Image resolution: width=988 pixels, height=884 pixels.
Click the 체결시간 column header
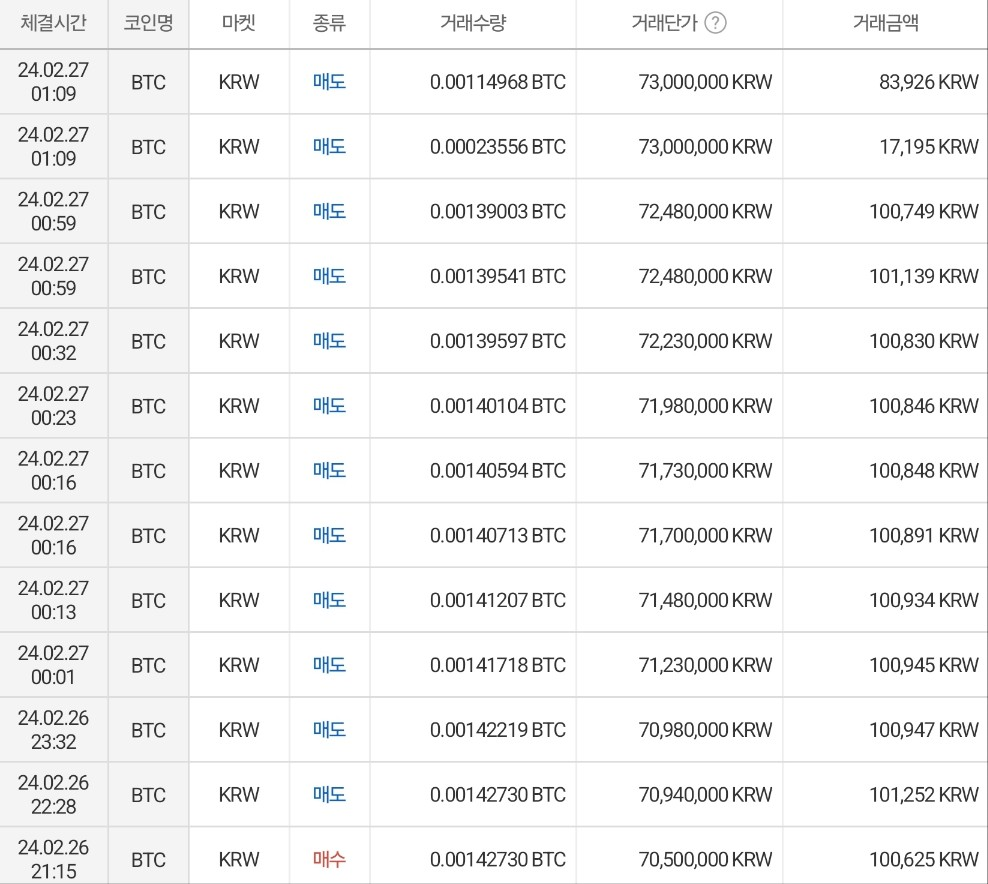54,23
